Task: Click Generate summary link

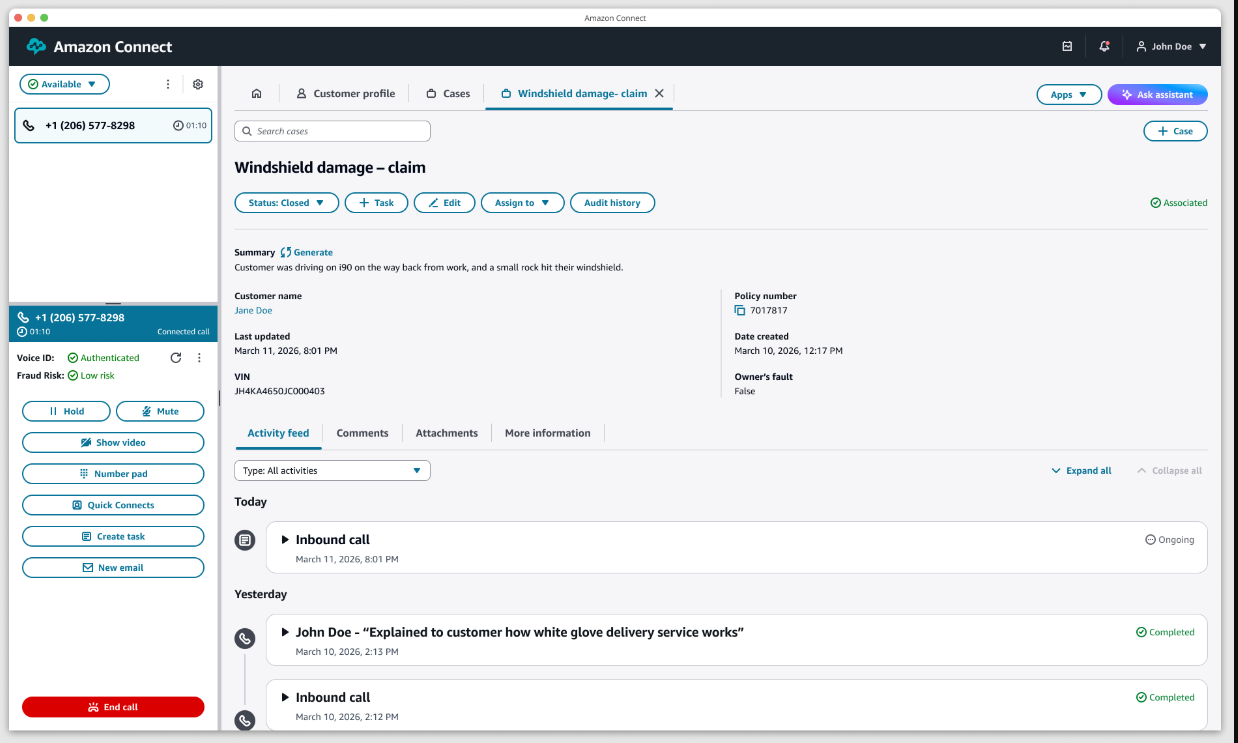Action: tap(307, 252)
